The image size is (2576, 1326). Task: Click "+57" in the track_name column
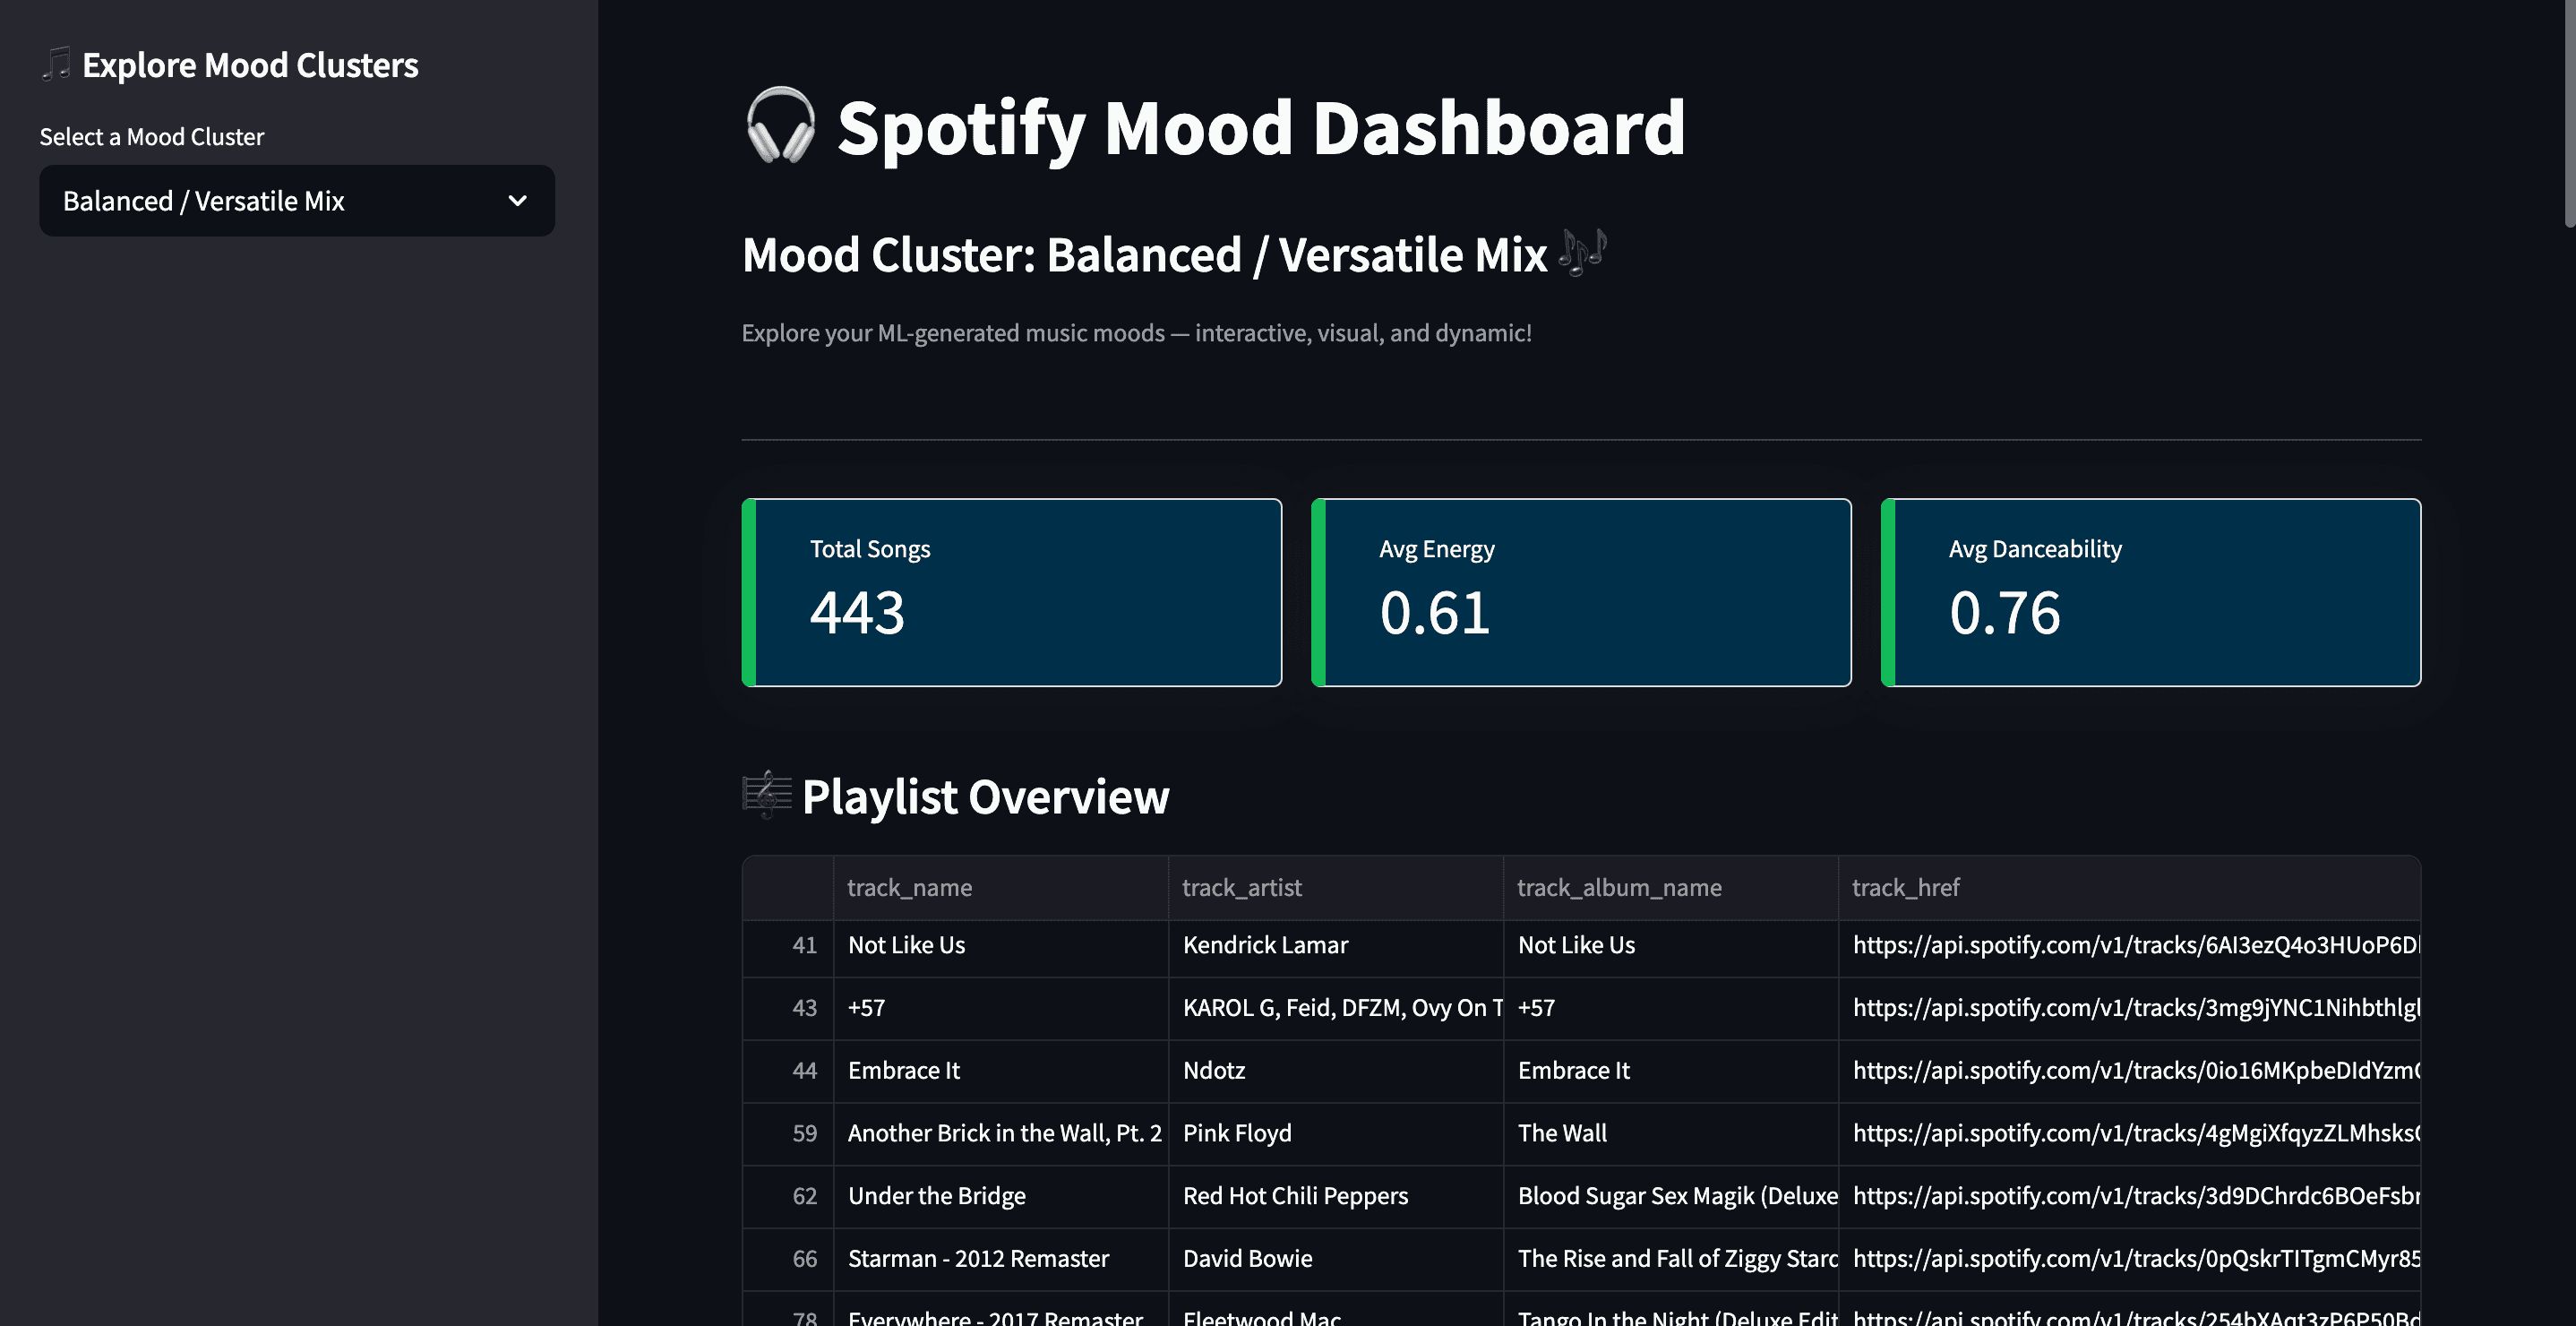pos(1001,1008)
